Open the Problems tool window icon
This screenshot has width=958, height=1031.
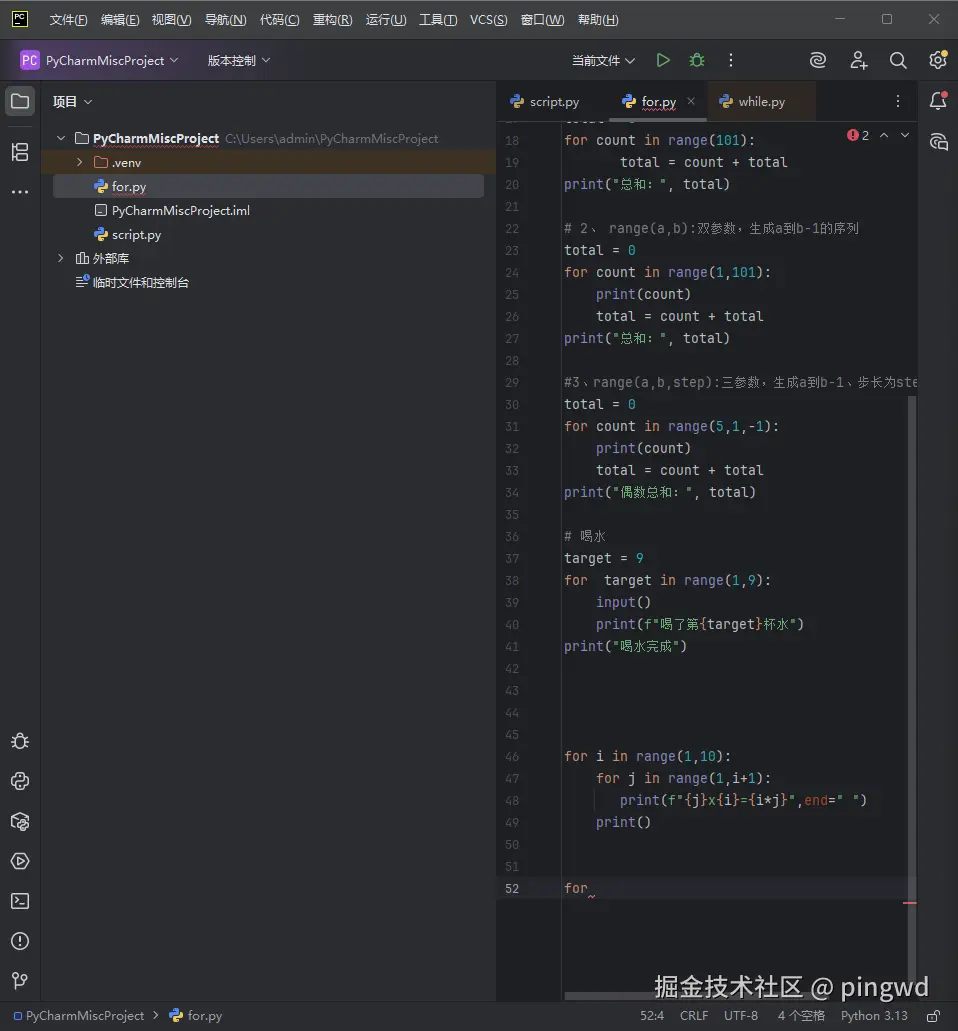[20, 941]
